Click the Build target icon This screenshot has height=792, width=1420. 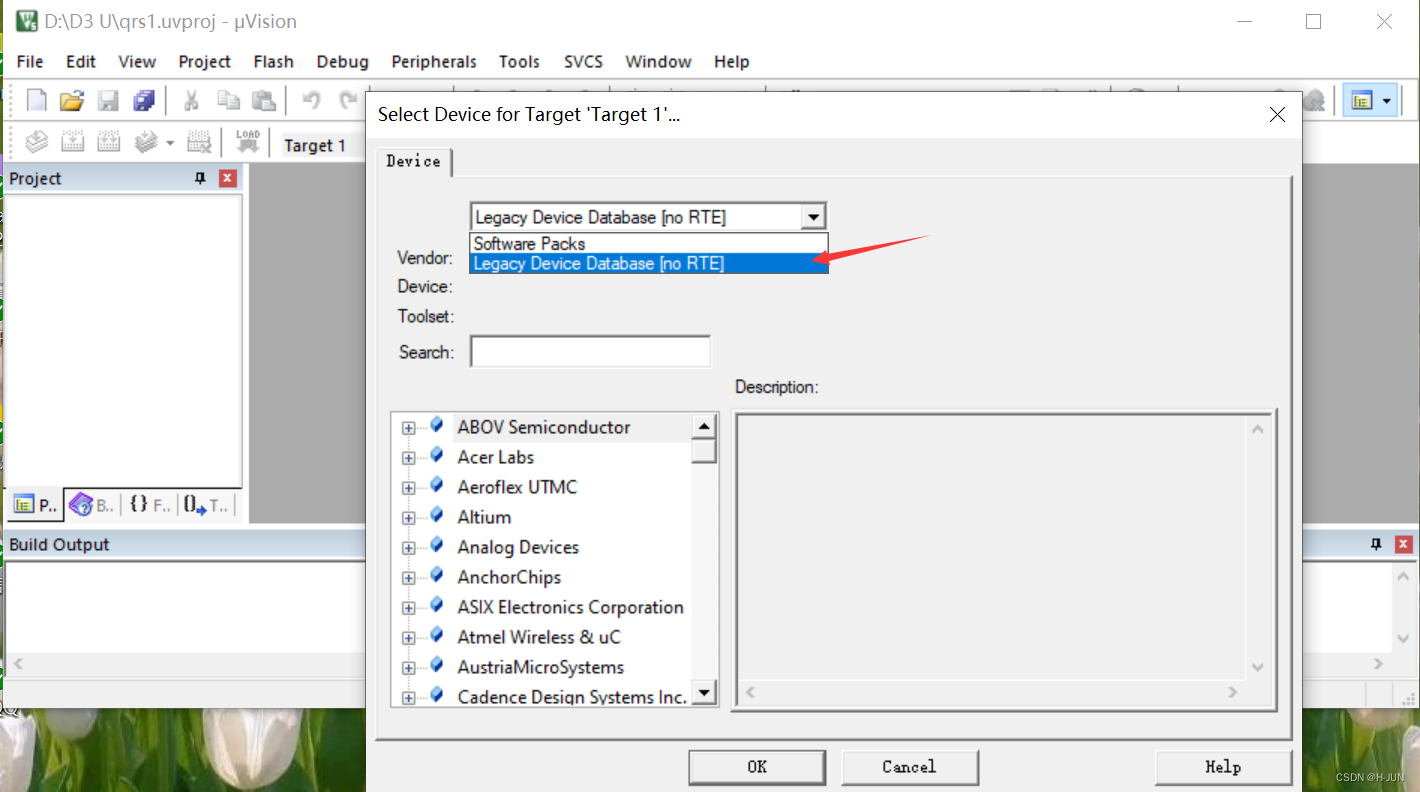72,142
